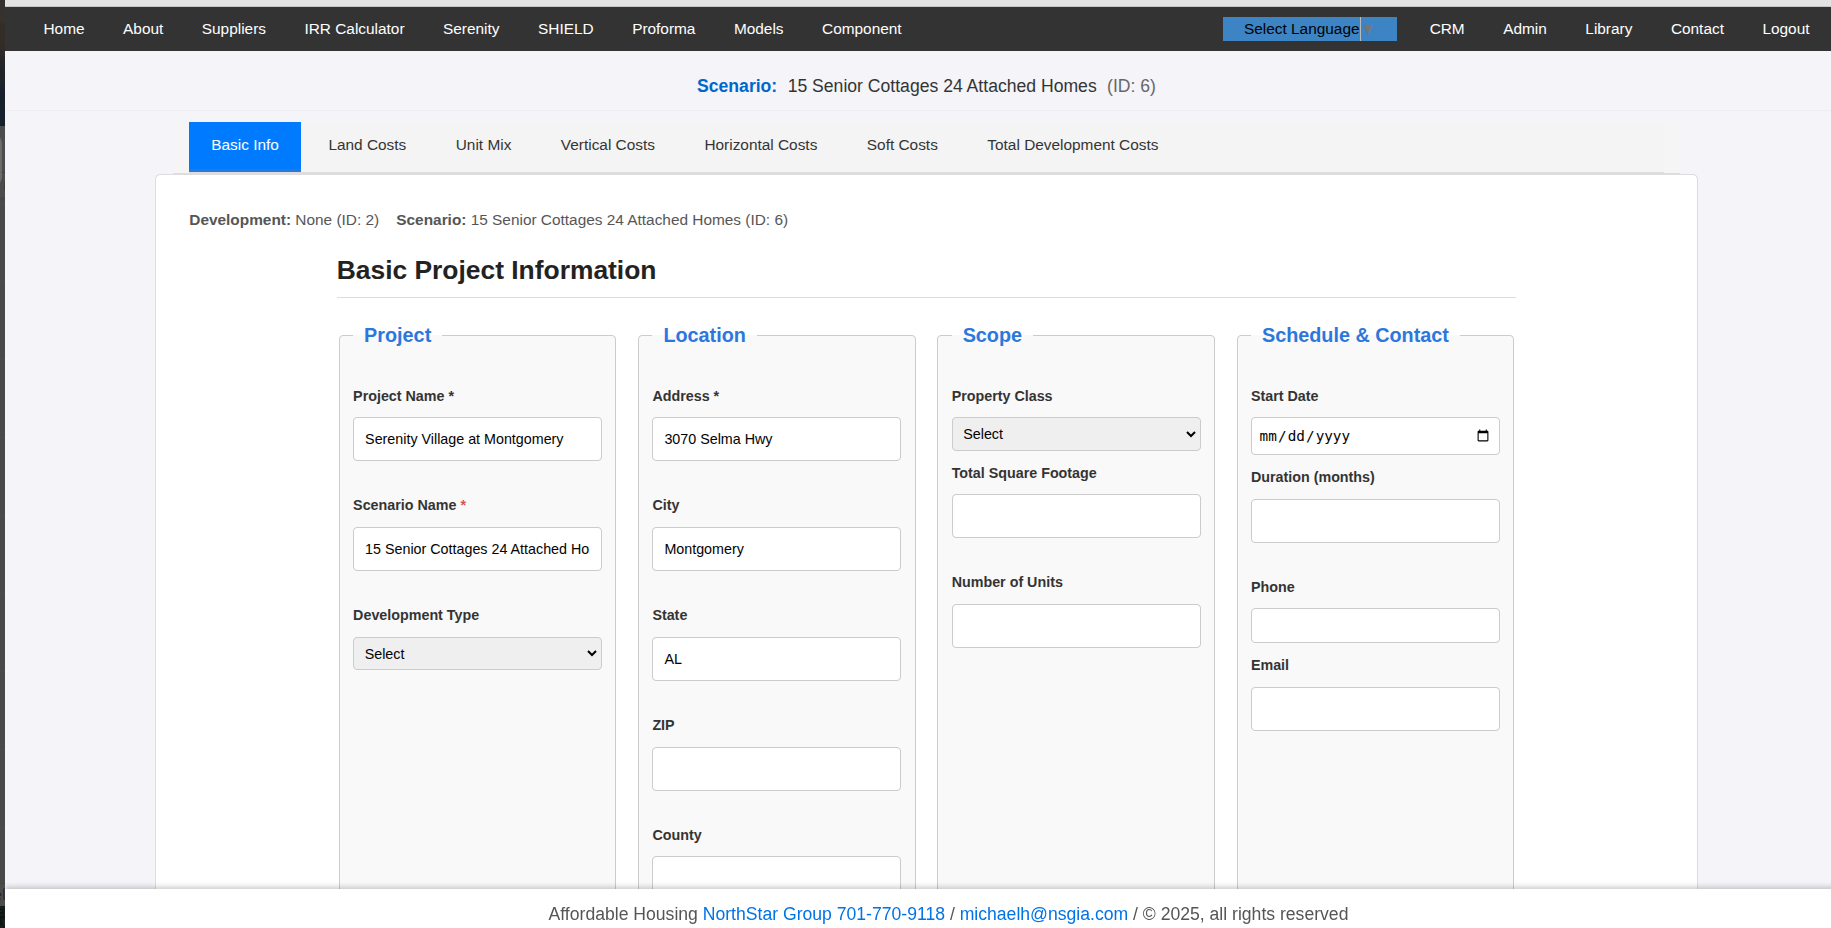Focus the Number of Units input
This screenshot has height=928, width=1831.
click(1075, 626)
